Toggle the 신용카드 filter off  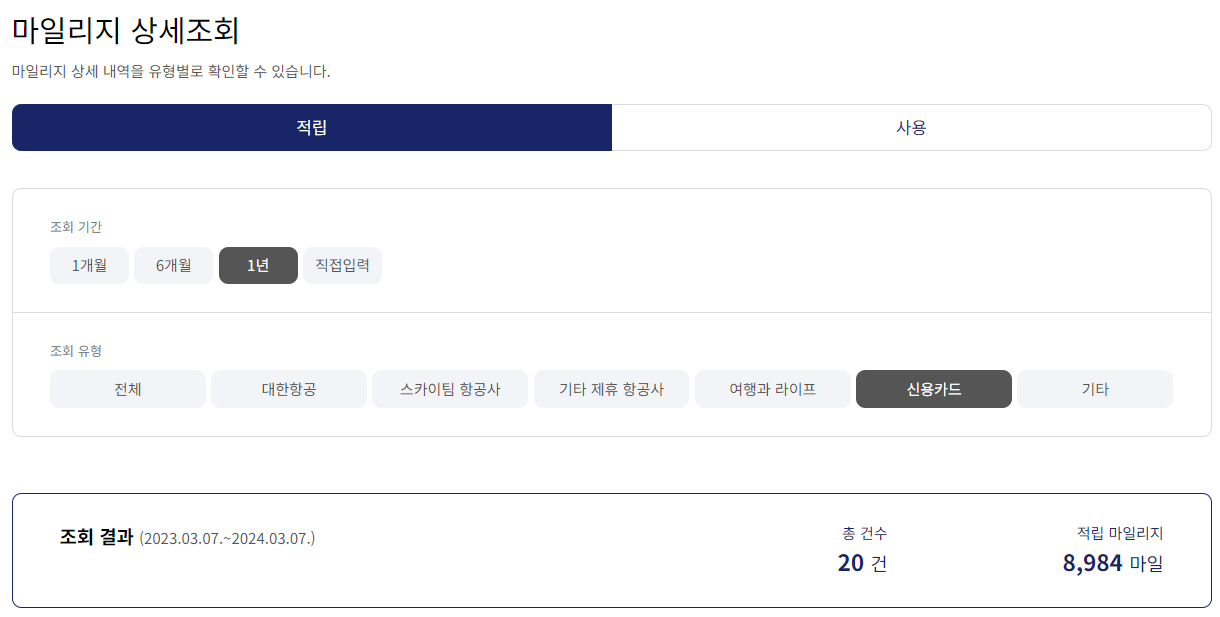pyautogui.click(x=933, y=389)
